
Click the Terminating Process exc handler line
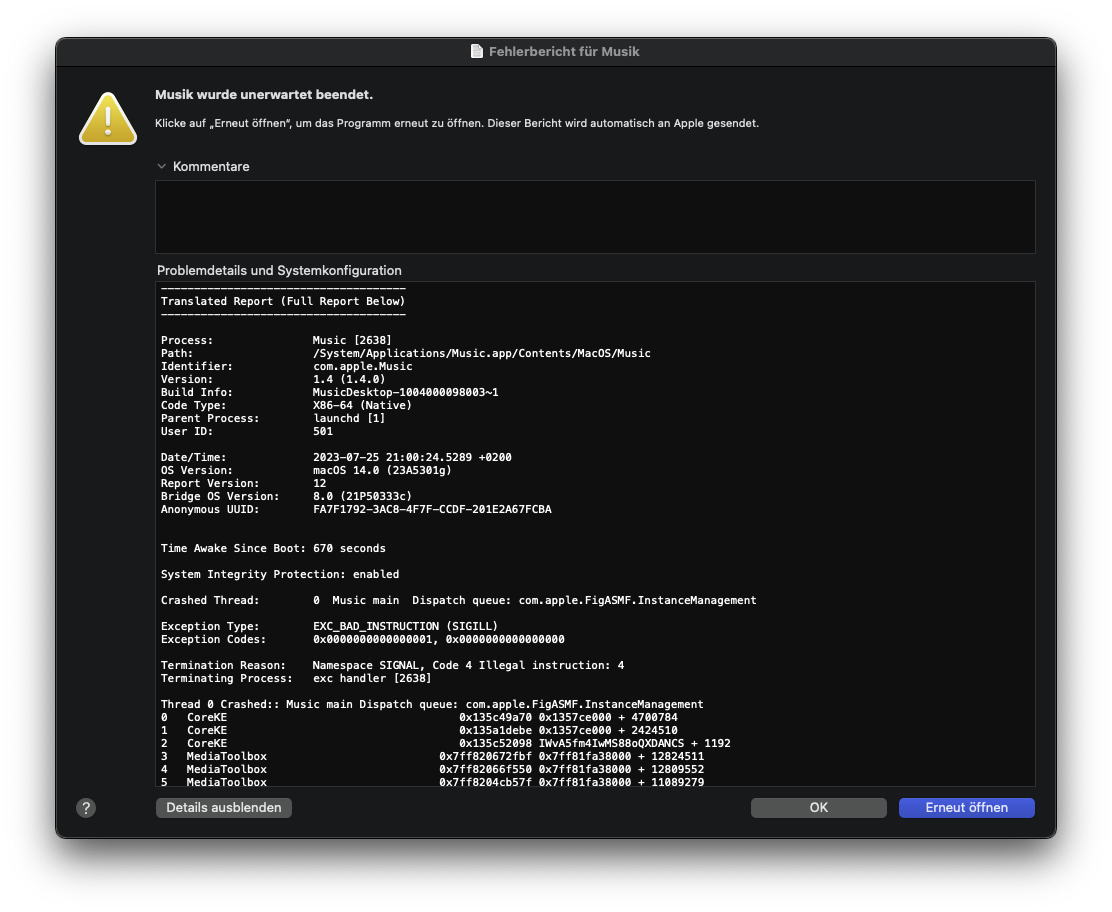(296, 679)
